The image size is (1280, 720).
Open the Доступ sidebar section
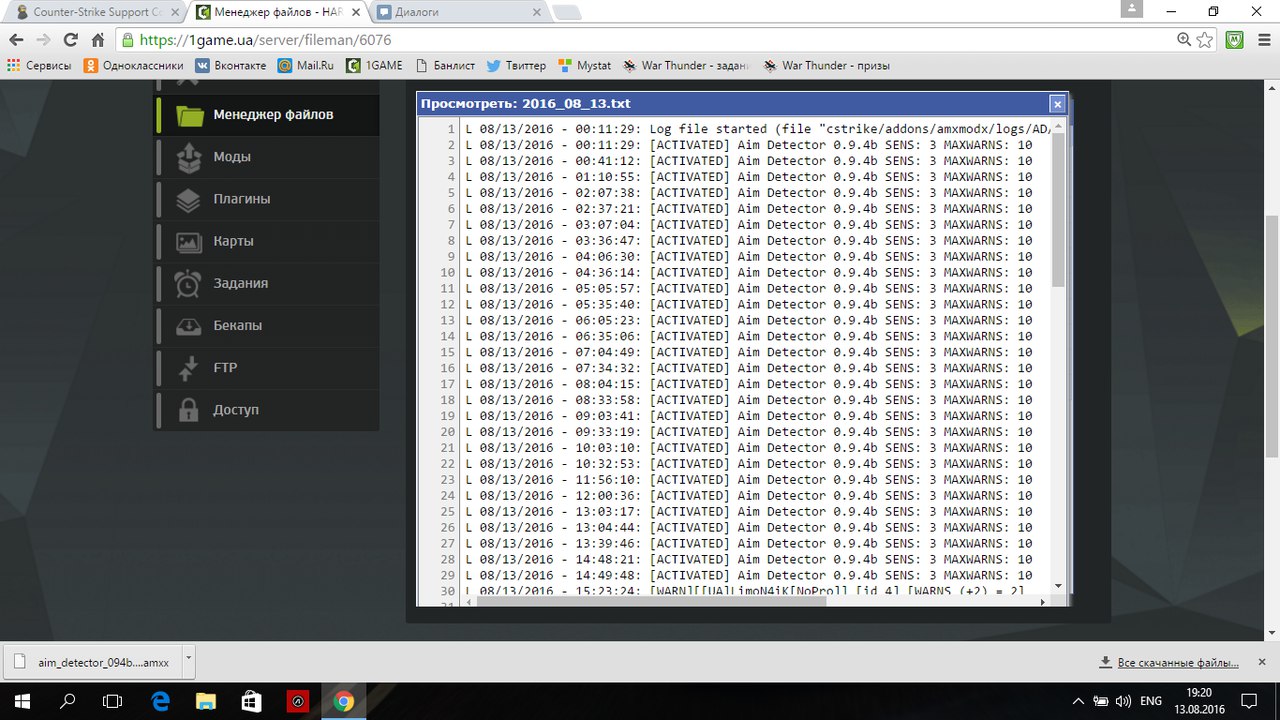click(x=267, y=409)
